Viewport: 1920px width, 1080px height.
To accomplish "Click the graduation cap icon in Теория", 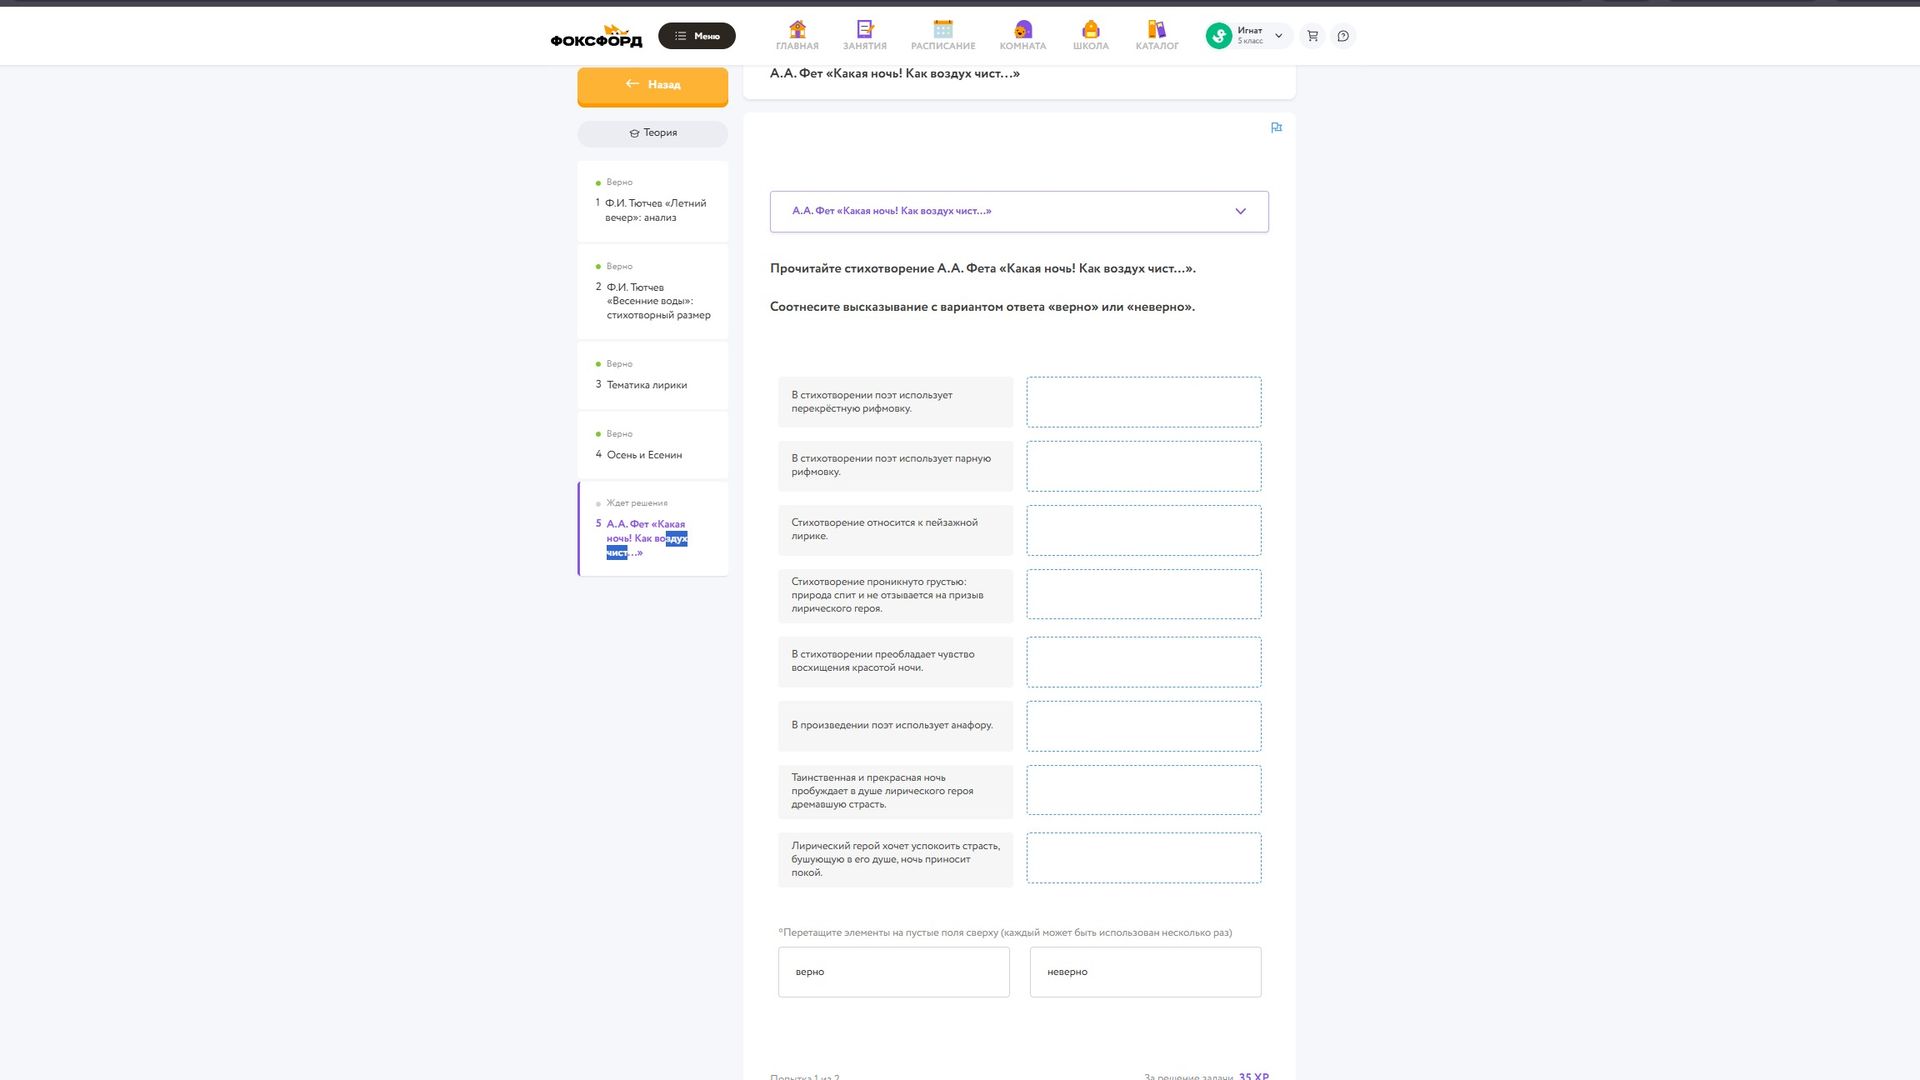I will tap(634, 133).
